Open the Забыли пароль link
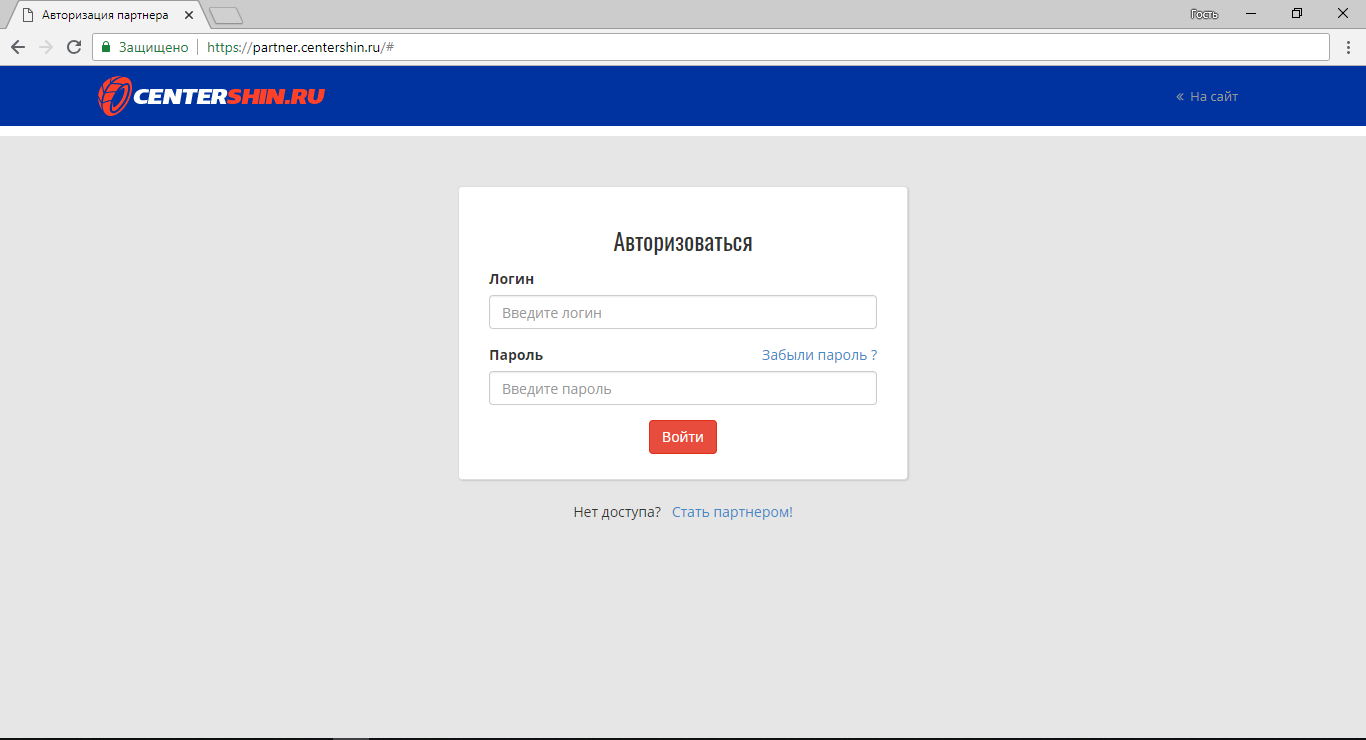 [x=819, y=355]
